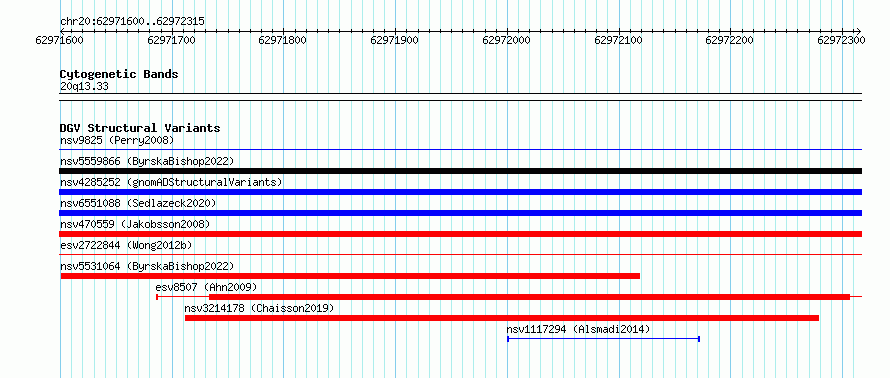Click the 62971600 ruler coordinate
The width and height of the screenshot is (890, 378).
coord(59,40)
